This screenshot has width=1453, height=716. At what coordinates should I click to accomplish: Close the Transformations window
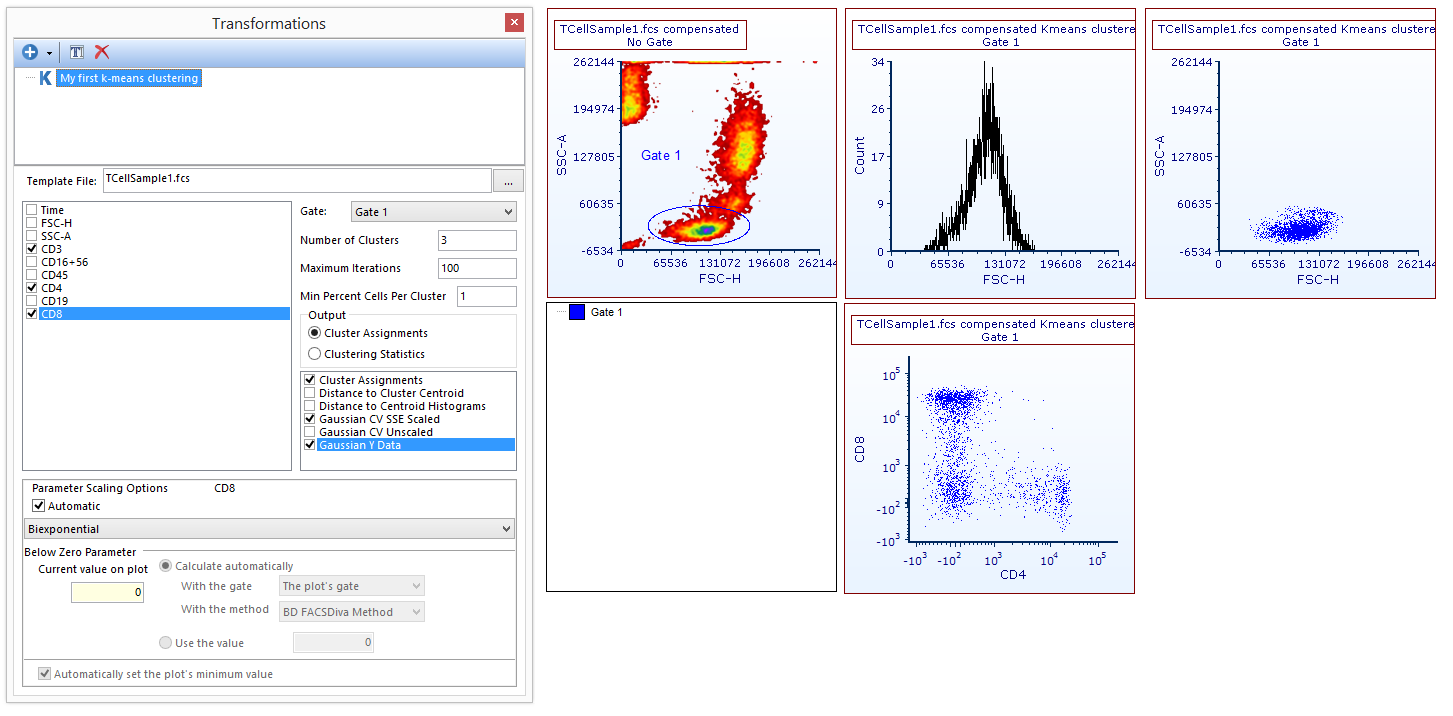click(x=514, y=23)
